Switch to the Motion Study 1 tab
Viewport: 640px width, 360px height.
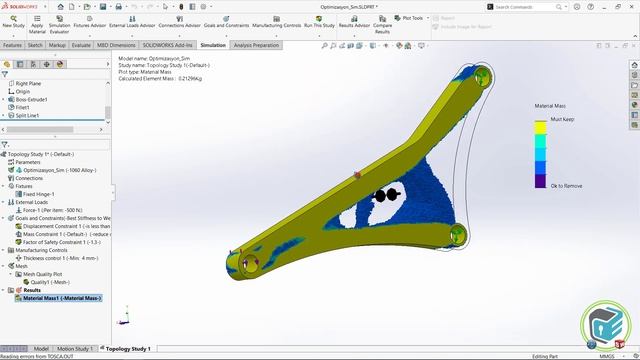pyautogui.click(x=75, y=349)
